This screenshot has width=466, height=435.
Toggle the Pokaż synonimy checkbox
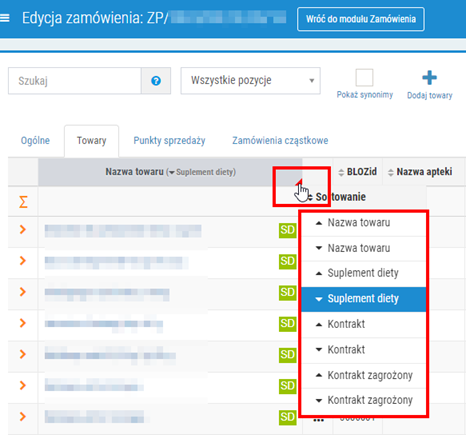pyautogui.click(x=364, y=78)
